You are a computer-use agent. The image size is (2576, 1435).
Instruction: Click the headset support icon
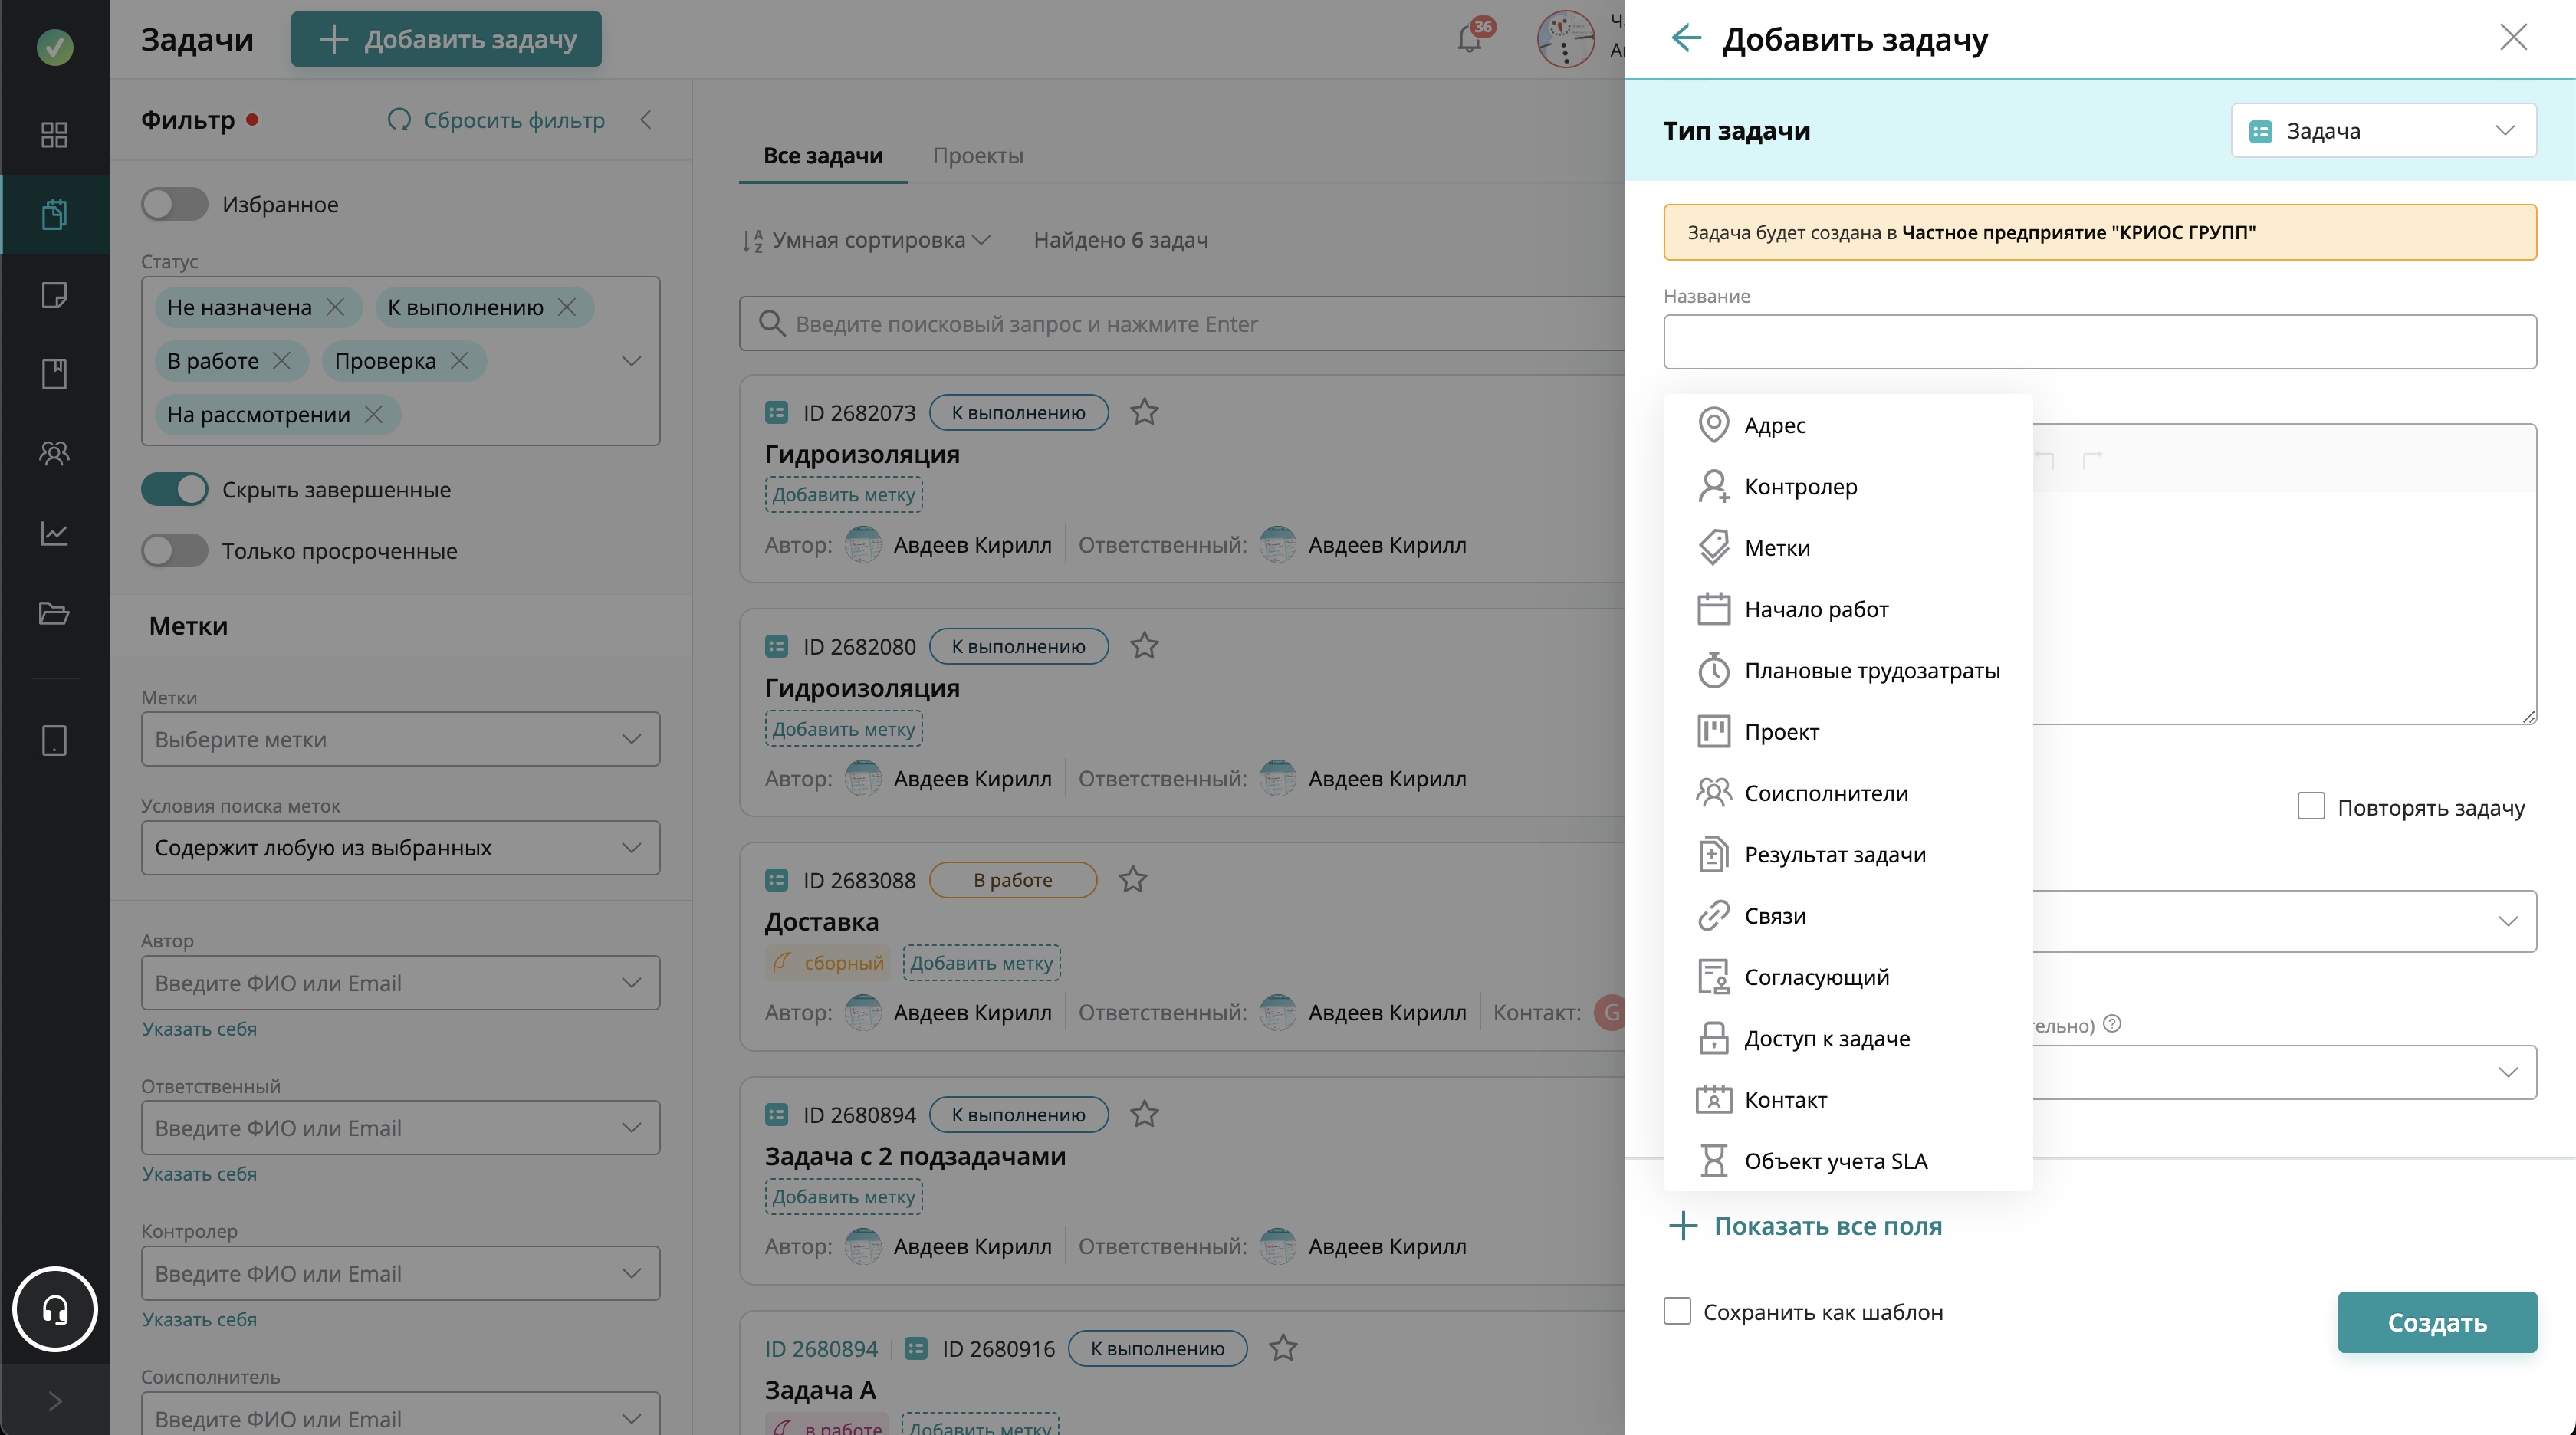(x=55, y=1309)
